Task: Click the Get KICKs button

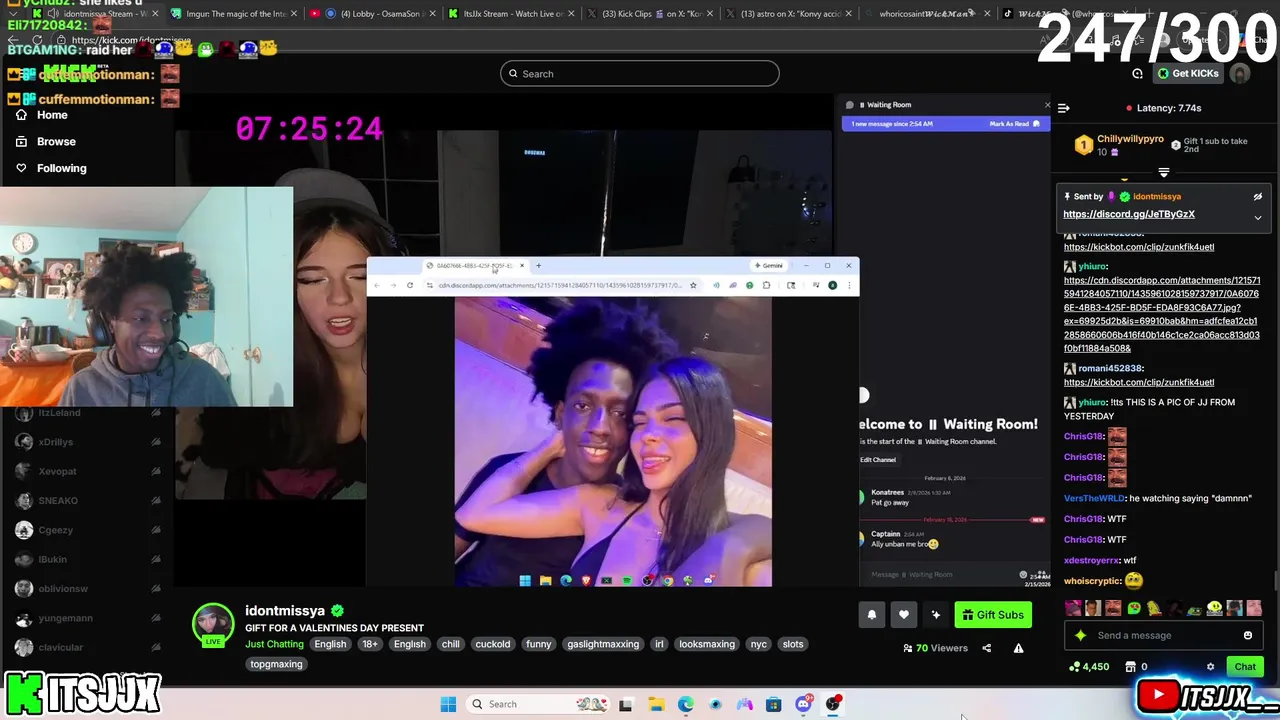Action: [x=1188, y=74]
